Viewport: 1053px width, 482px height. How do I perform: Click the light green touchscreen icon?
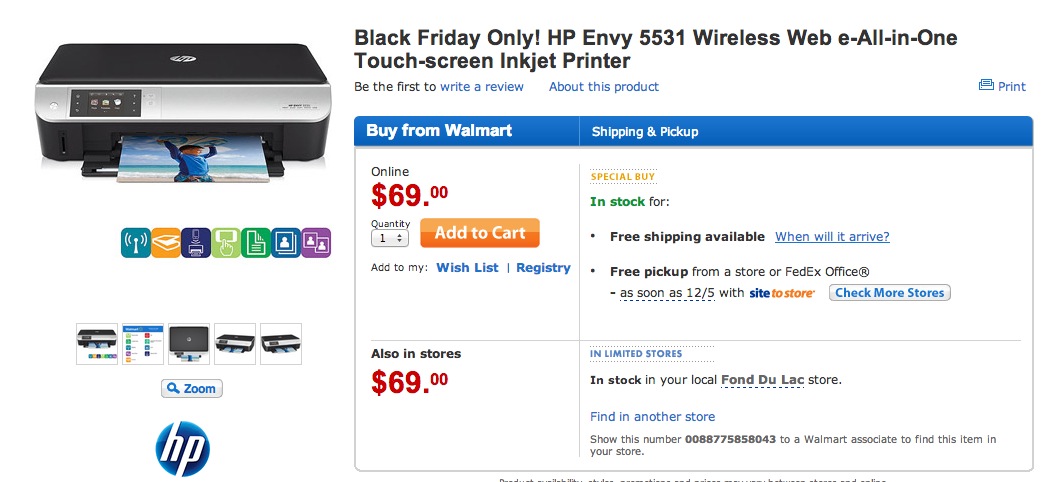coord(225,242)
